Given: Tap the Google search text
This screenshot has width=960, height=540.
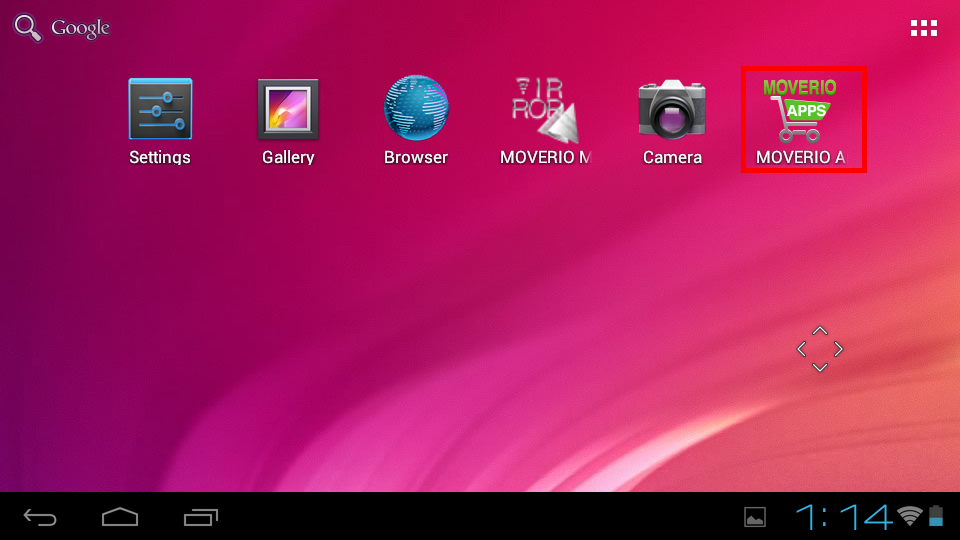Looking at the screenshot, I should tap(80, 28).
